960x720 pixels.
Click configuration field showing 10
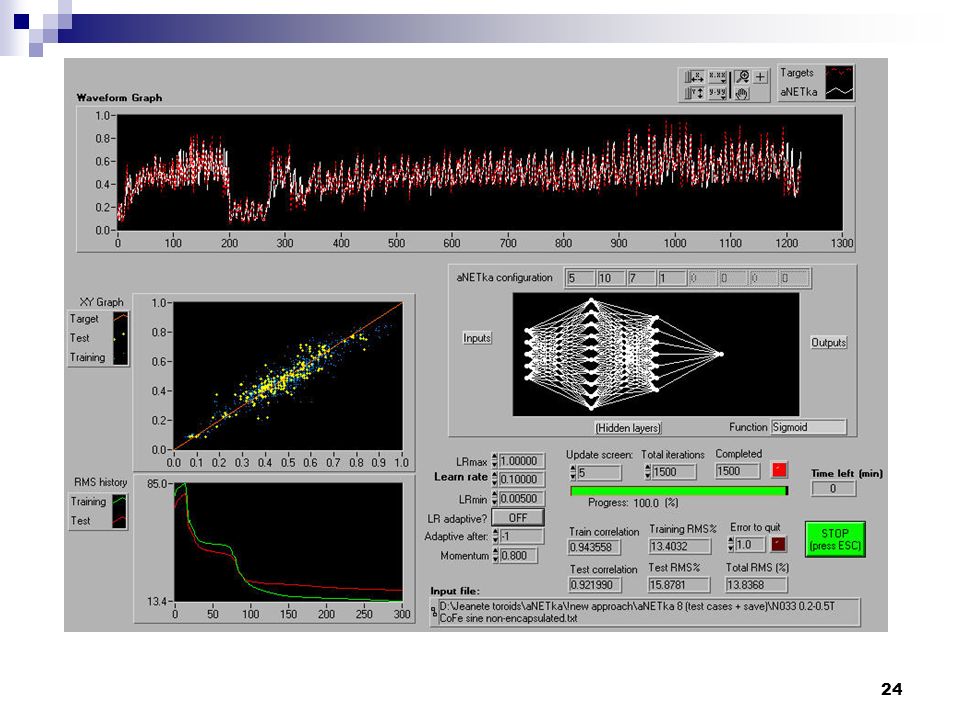[x=610, y=278]
